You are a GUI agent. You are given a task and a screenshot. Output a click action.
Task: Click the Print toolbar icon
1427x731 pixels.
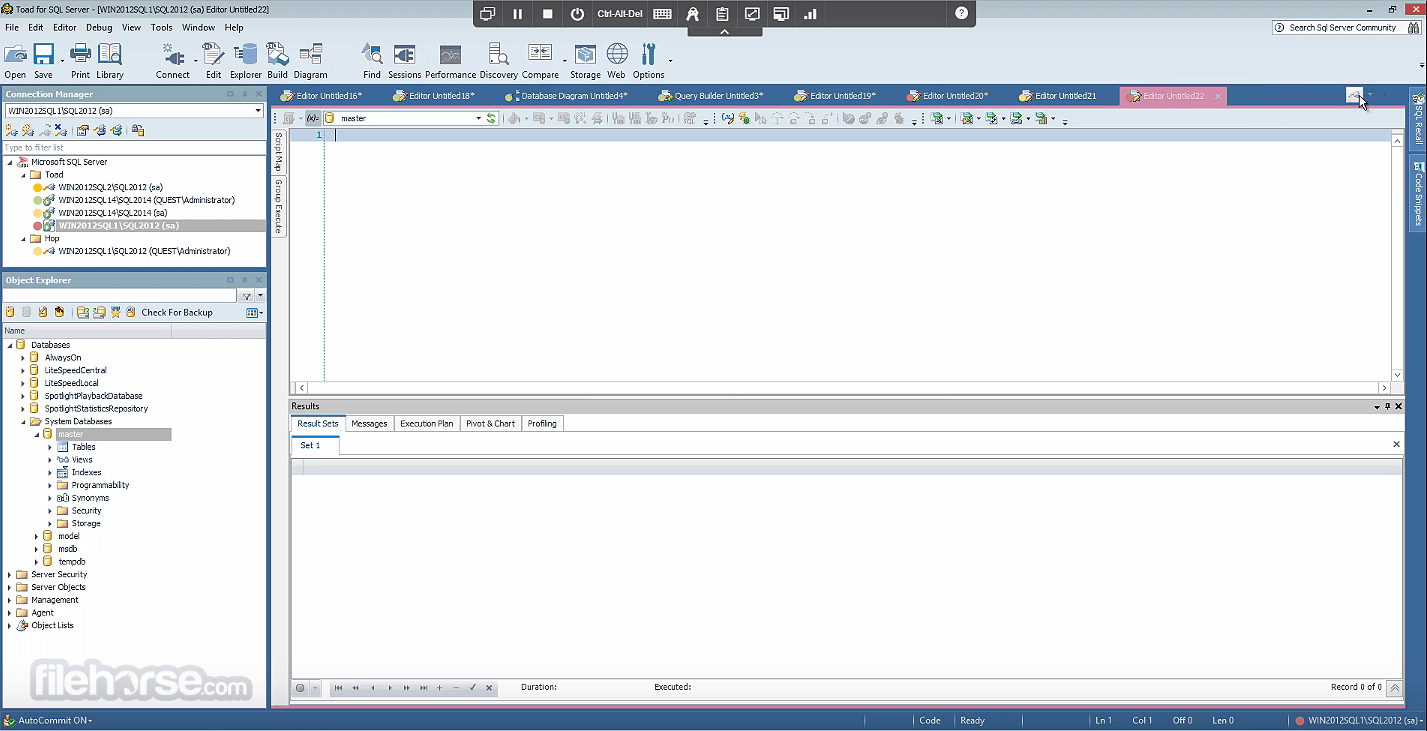click(x=80, y=60)
